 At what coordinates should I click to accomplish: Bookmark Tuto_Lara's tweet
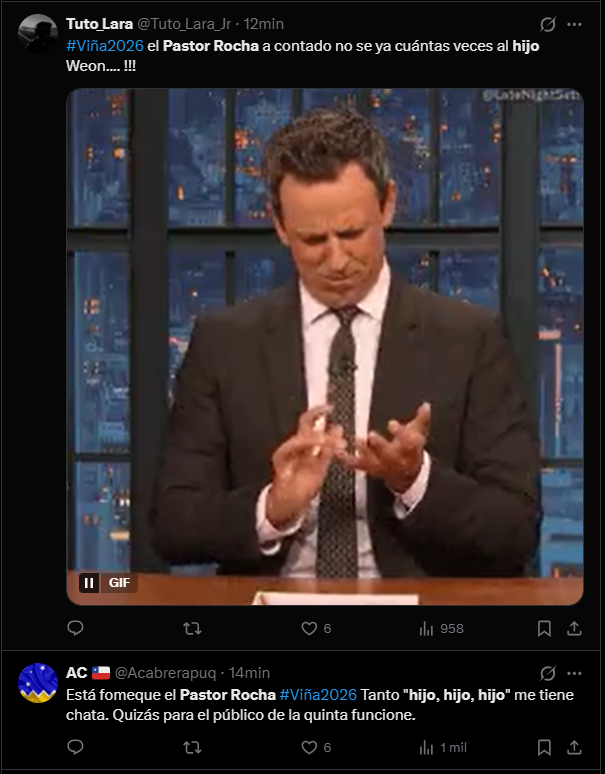point(544,628)
